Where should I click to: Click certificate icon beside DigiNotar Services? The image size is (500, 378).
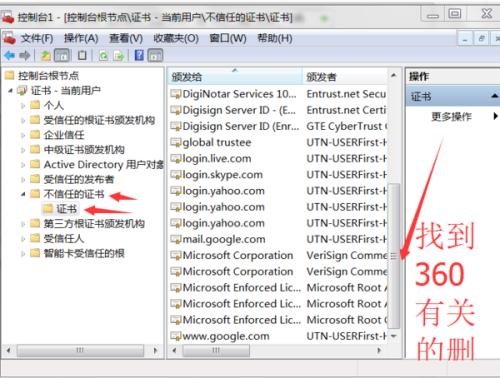click(176, 94)
